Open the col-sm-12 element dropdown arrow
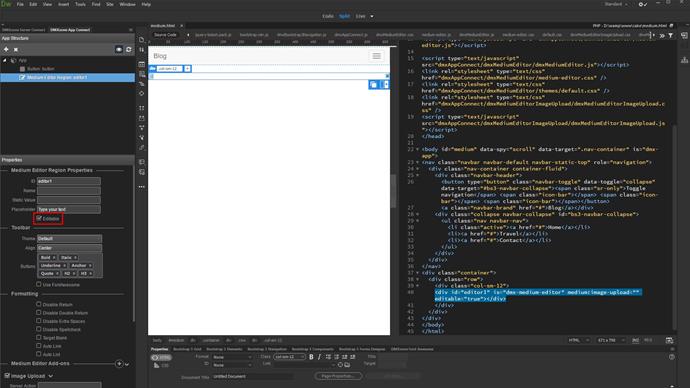The width and height of the screenshot is (690, 388). 187,69
